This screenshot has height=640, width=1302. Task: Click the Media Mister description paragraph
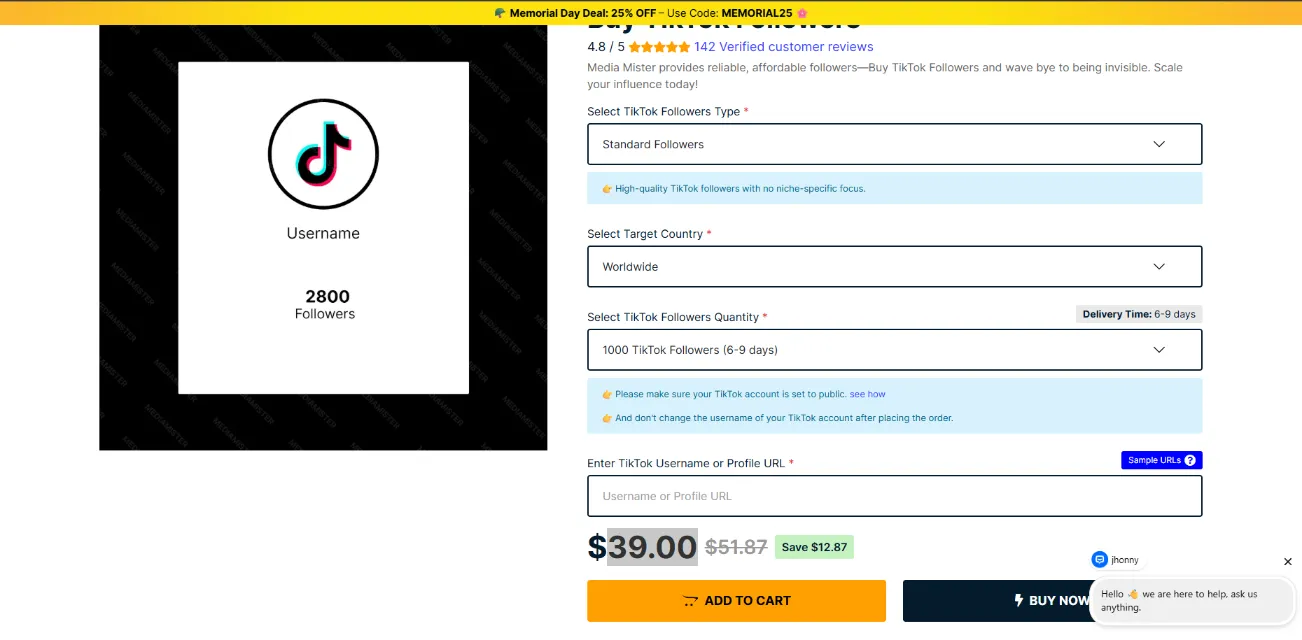(x=885, y=76)
